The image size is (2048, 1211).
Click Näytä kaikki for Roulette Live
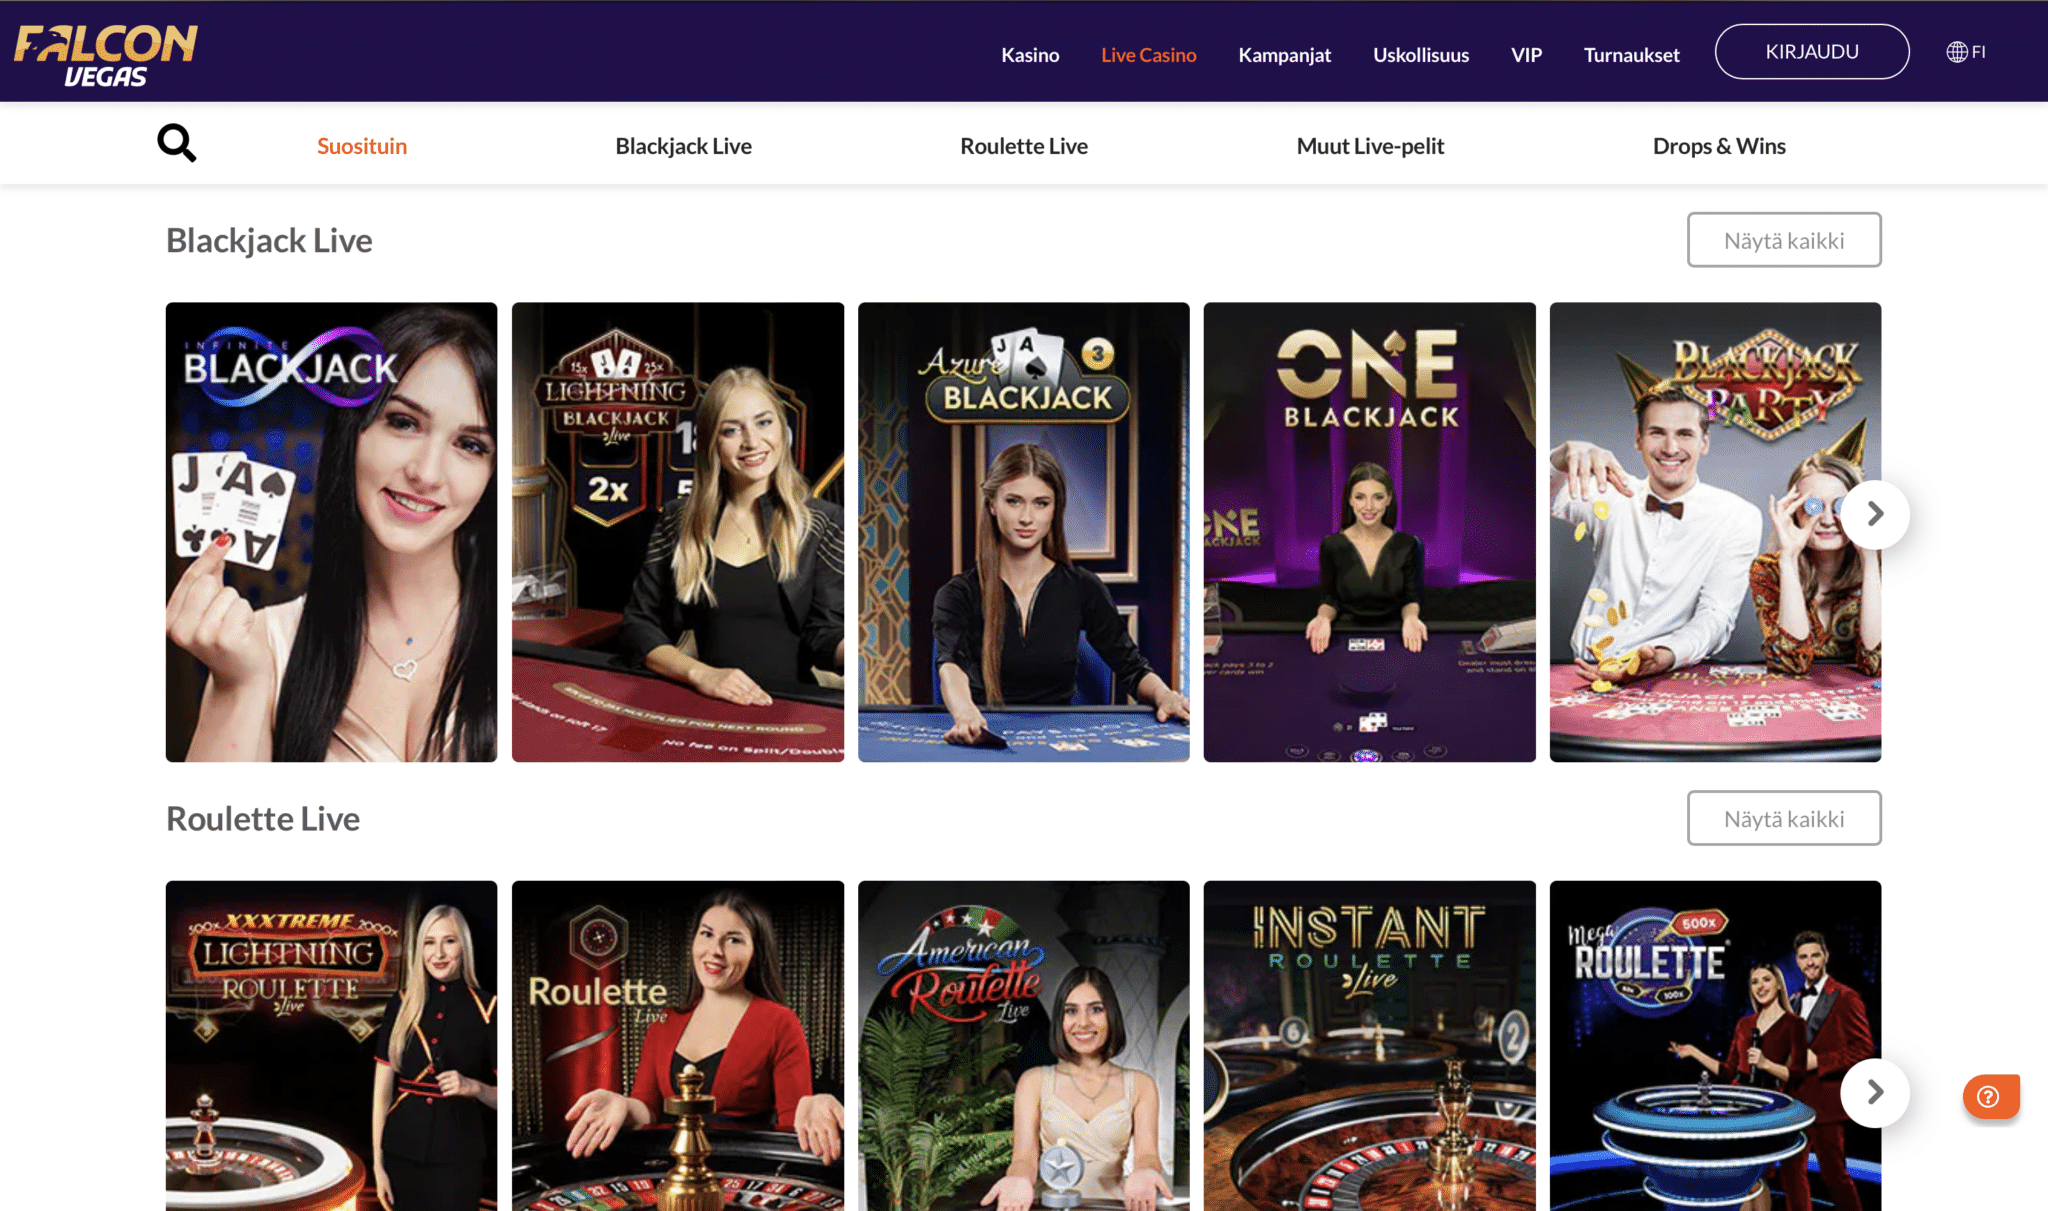tap(1784, 818)
